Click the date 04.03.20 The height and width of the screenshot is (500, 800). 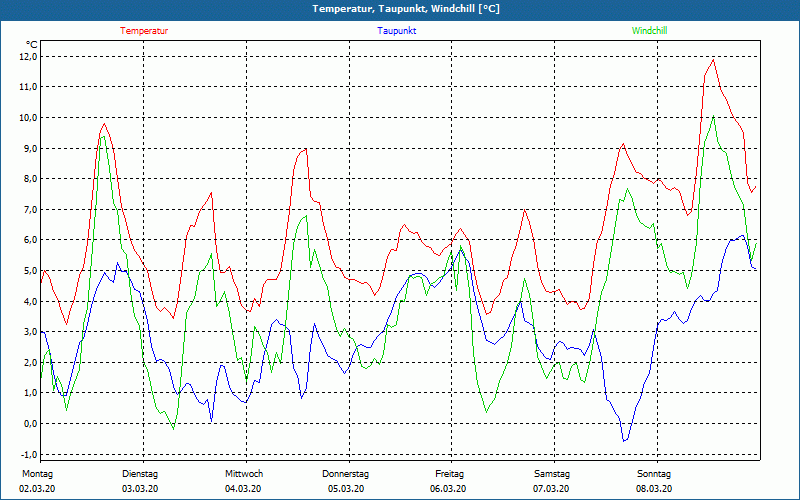tap(243, 489)
